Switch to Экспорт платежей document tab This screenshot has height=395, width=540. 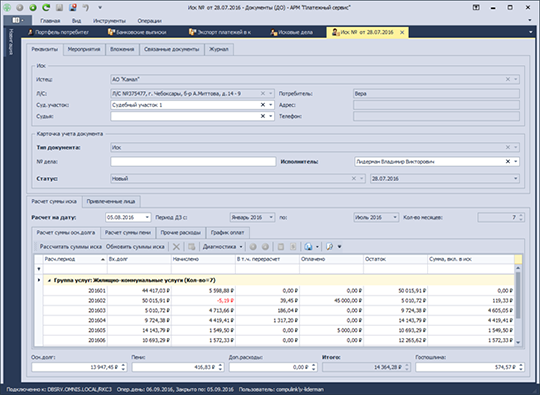(220, 32)
